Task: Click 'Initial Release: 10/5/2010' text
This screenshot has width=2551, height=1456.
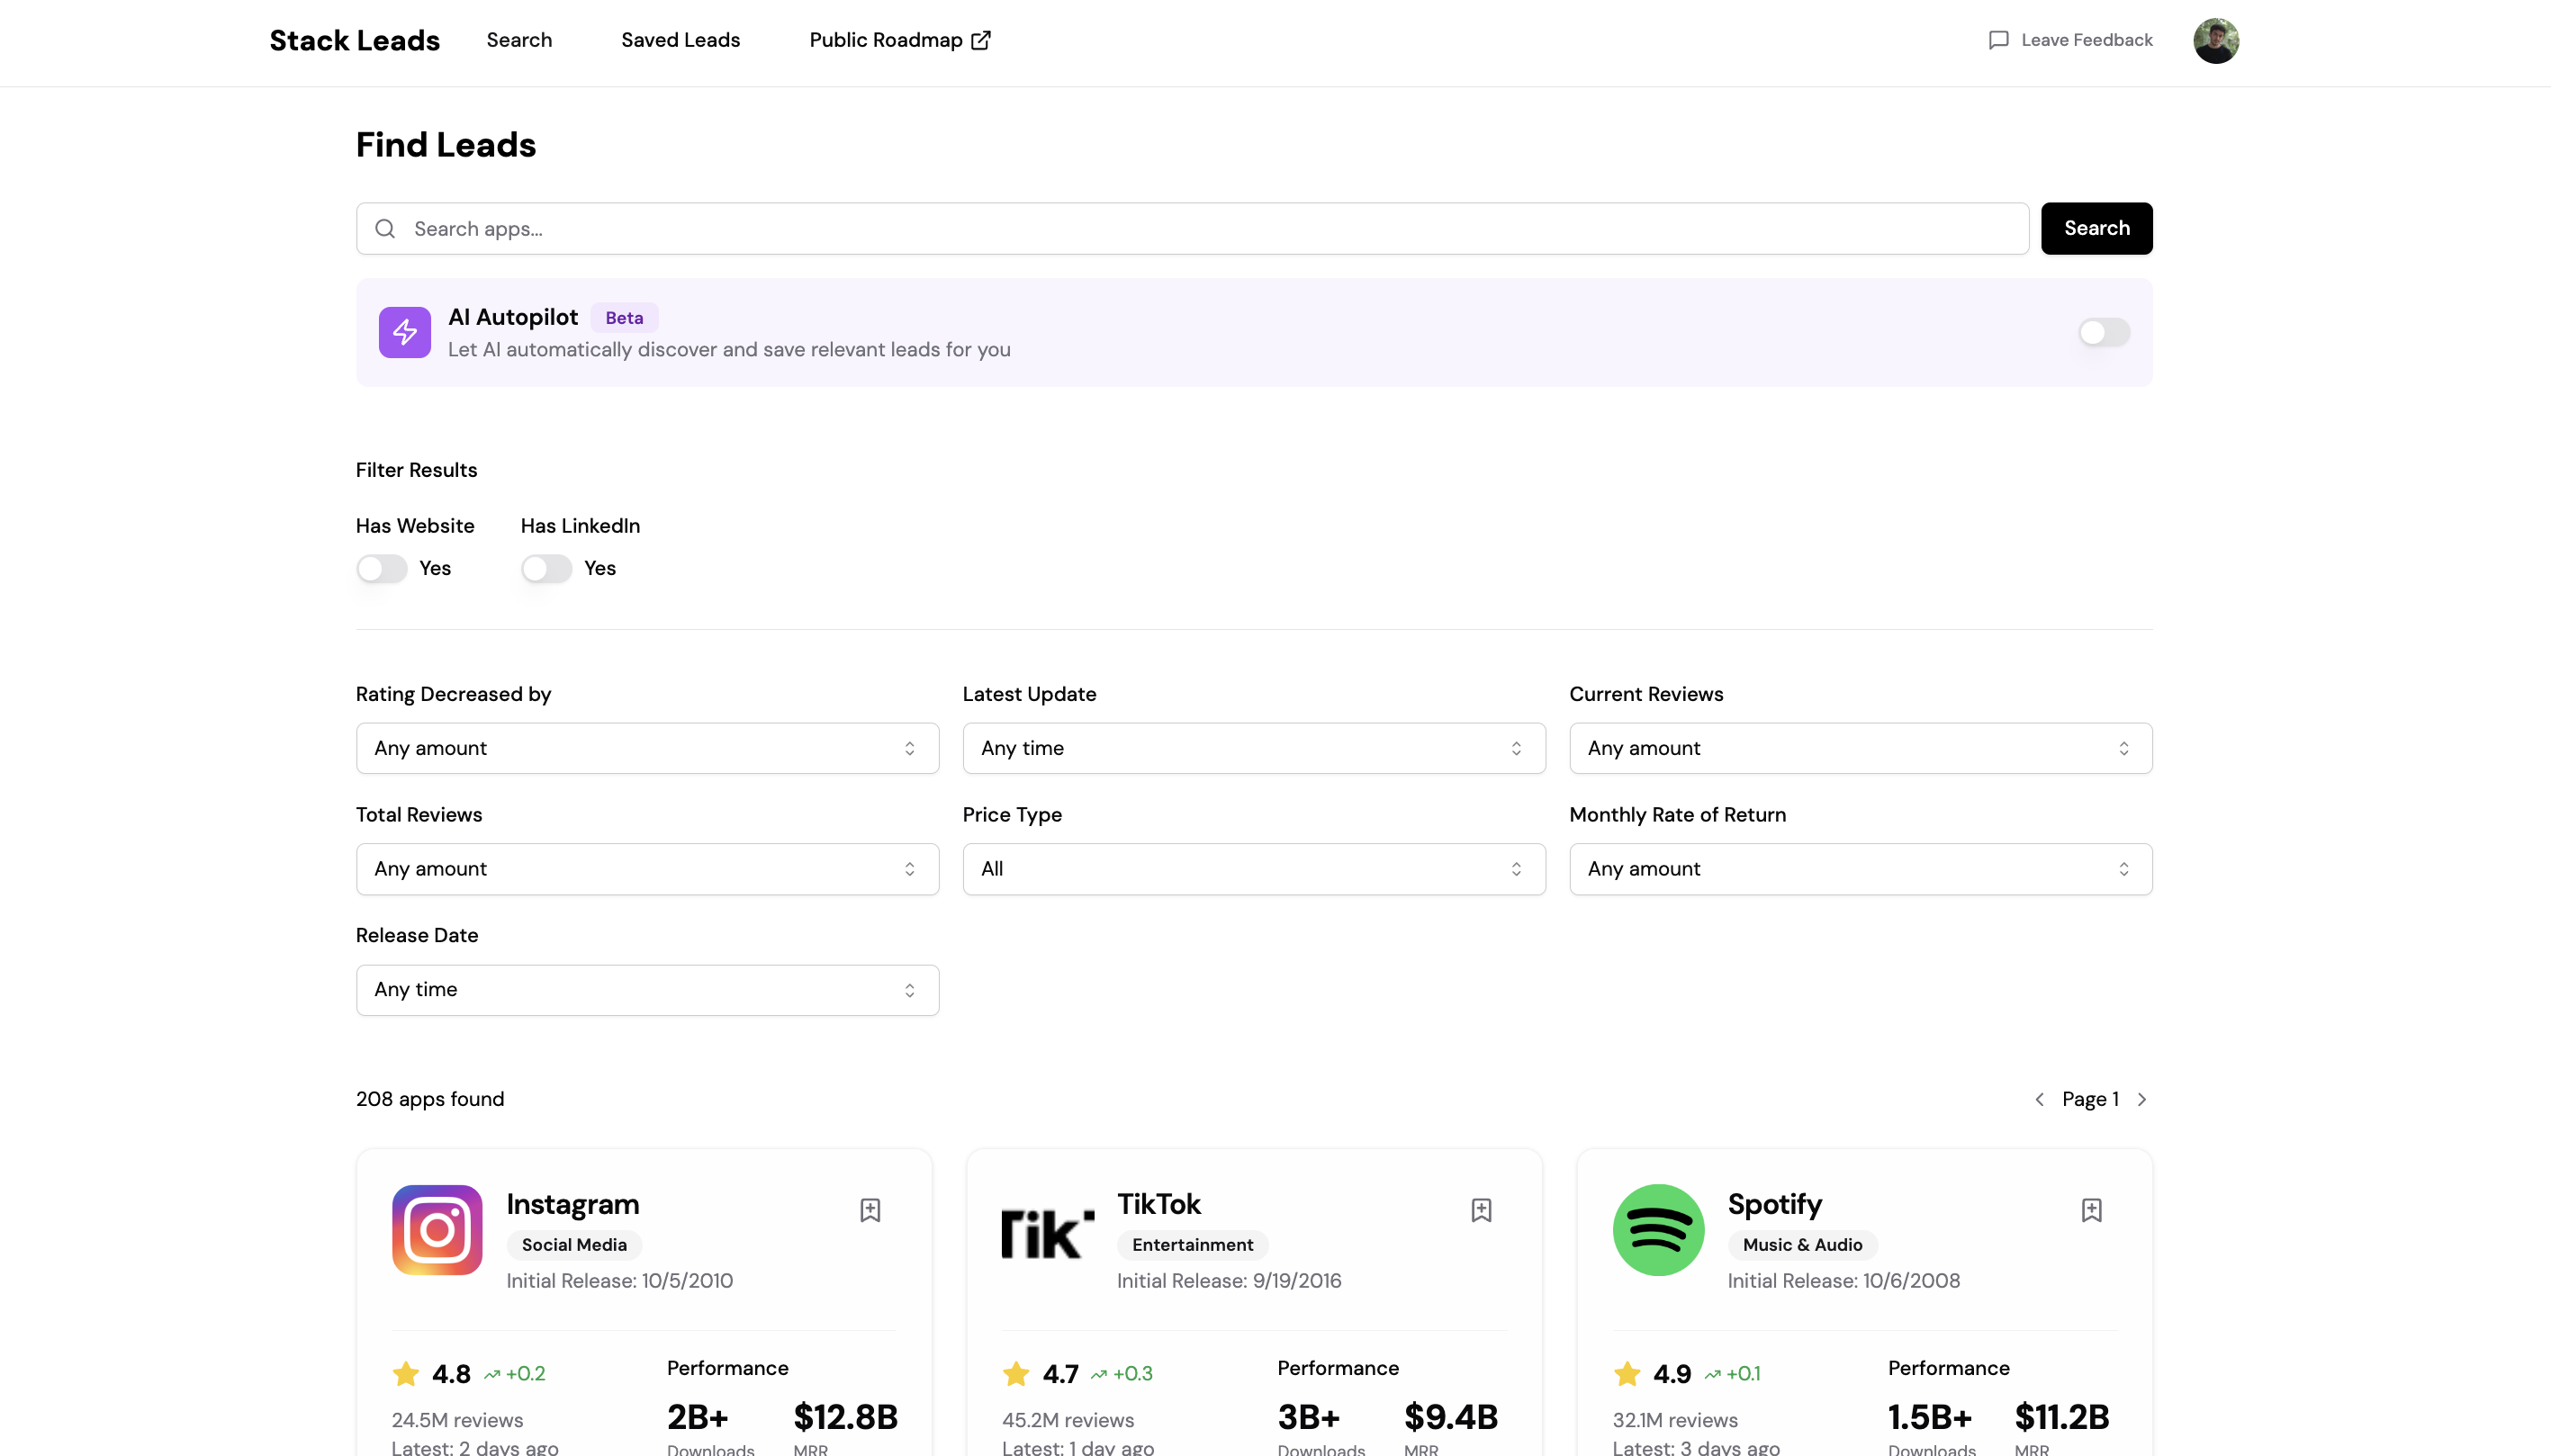Action: (x=619, y=1281)
